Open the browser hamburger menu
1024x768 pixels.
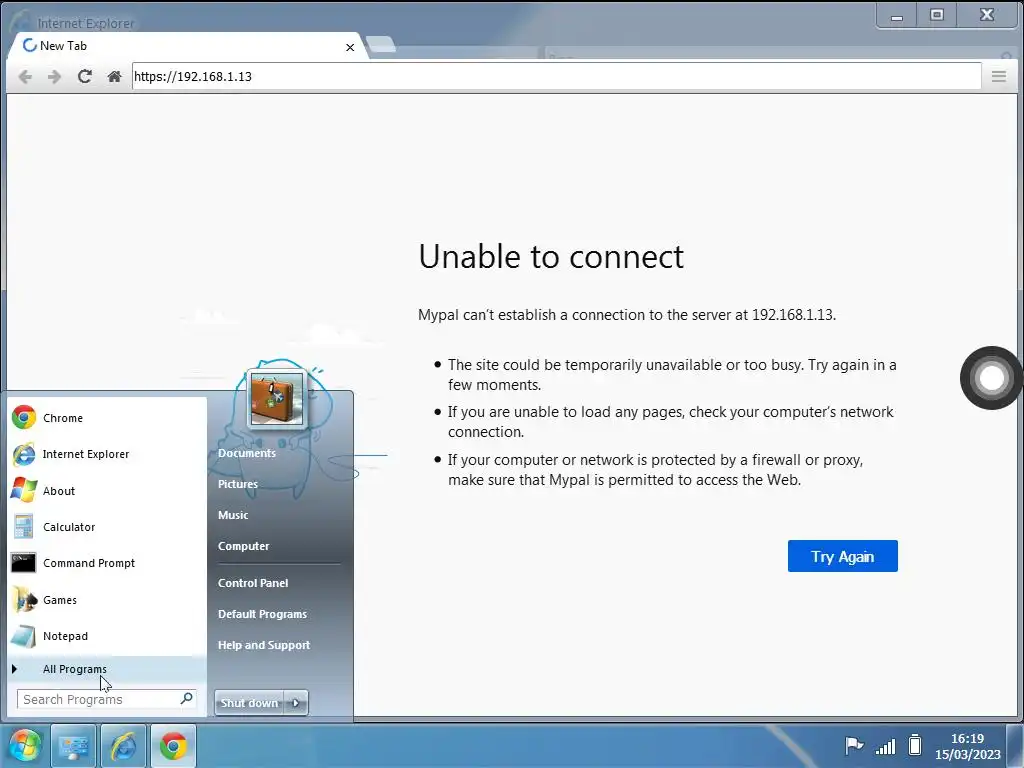(x=999, y=76)
